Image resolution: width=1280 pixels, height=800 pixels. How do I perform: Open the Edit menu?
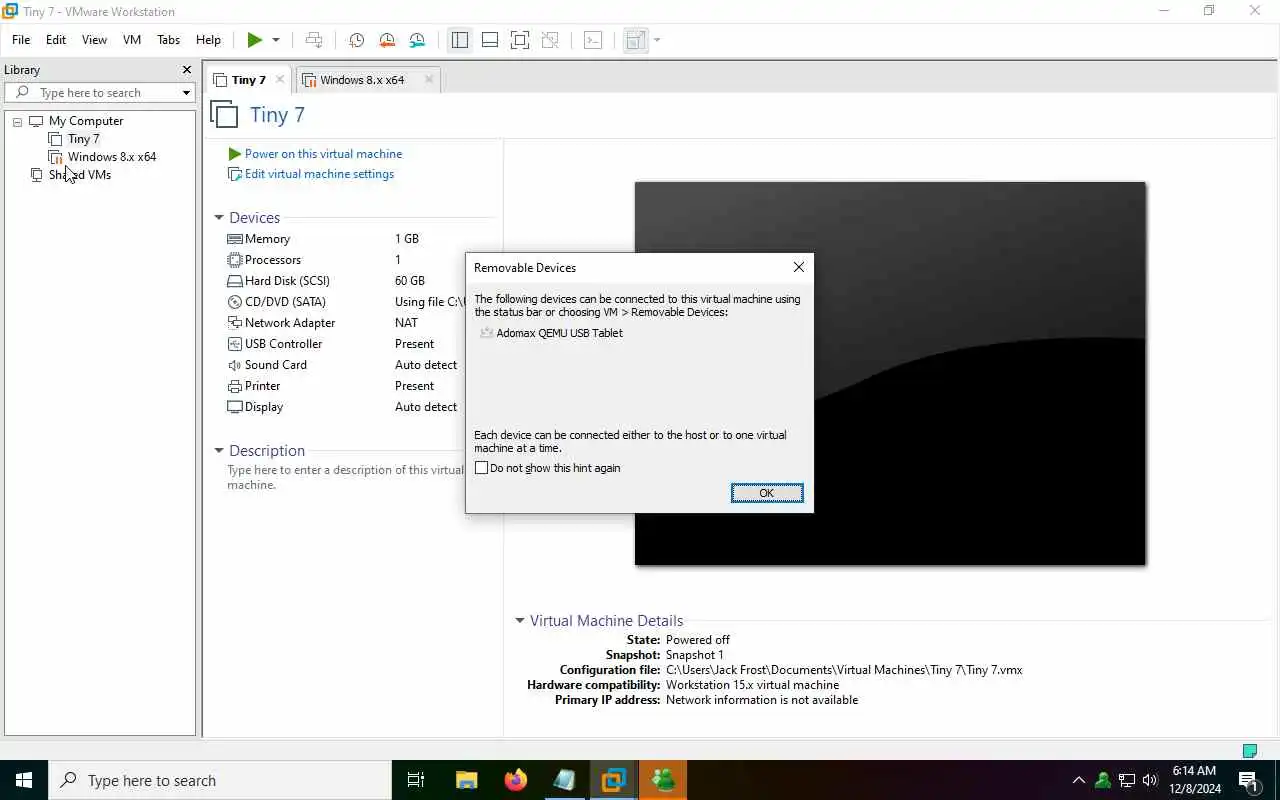point(56,40)
